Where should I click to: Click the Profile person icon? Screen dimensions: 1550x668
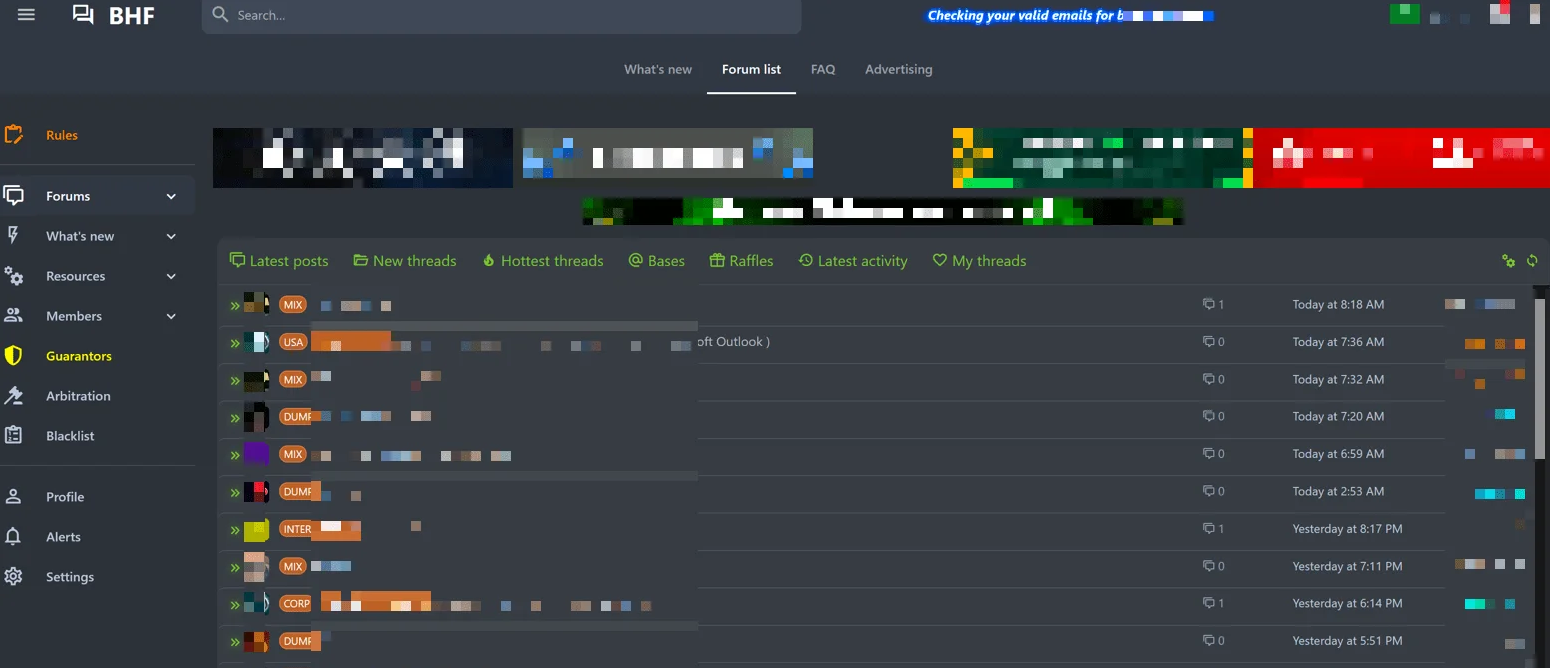(13, 497)
